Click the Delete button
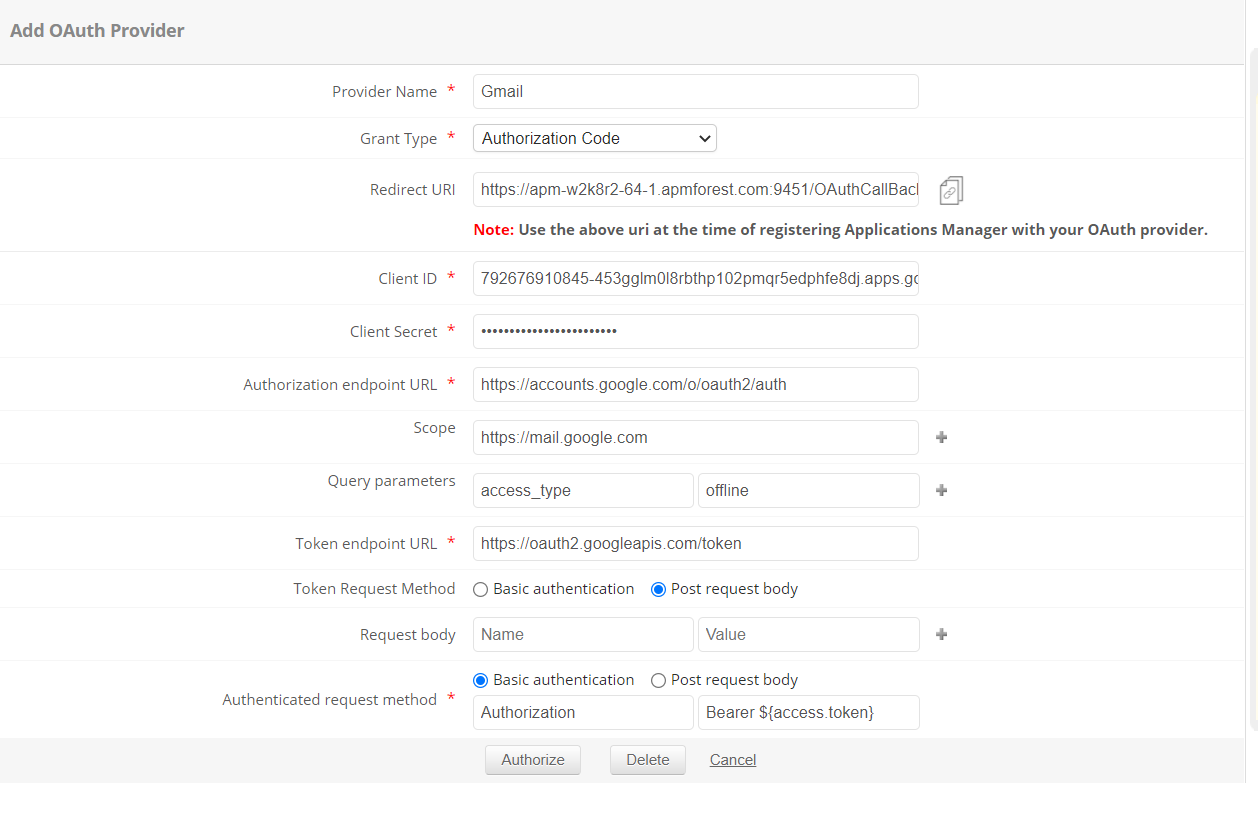The image size is (1258, 821). (x=647, y=760)
